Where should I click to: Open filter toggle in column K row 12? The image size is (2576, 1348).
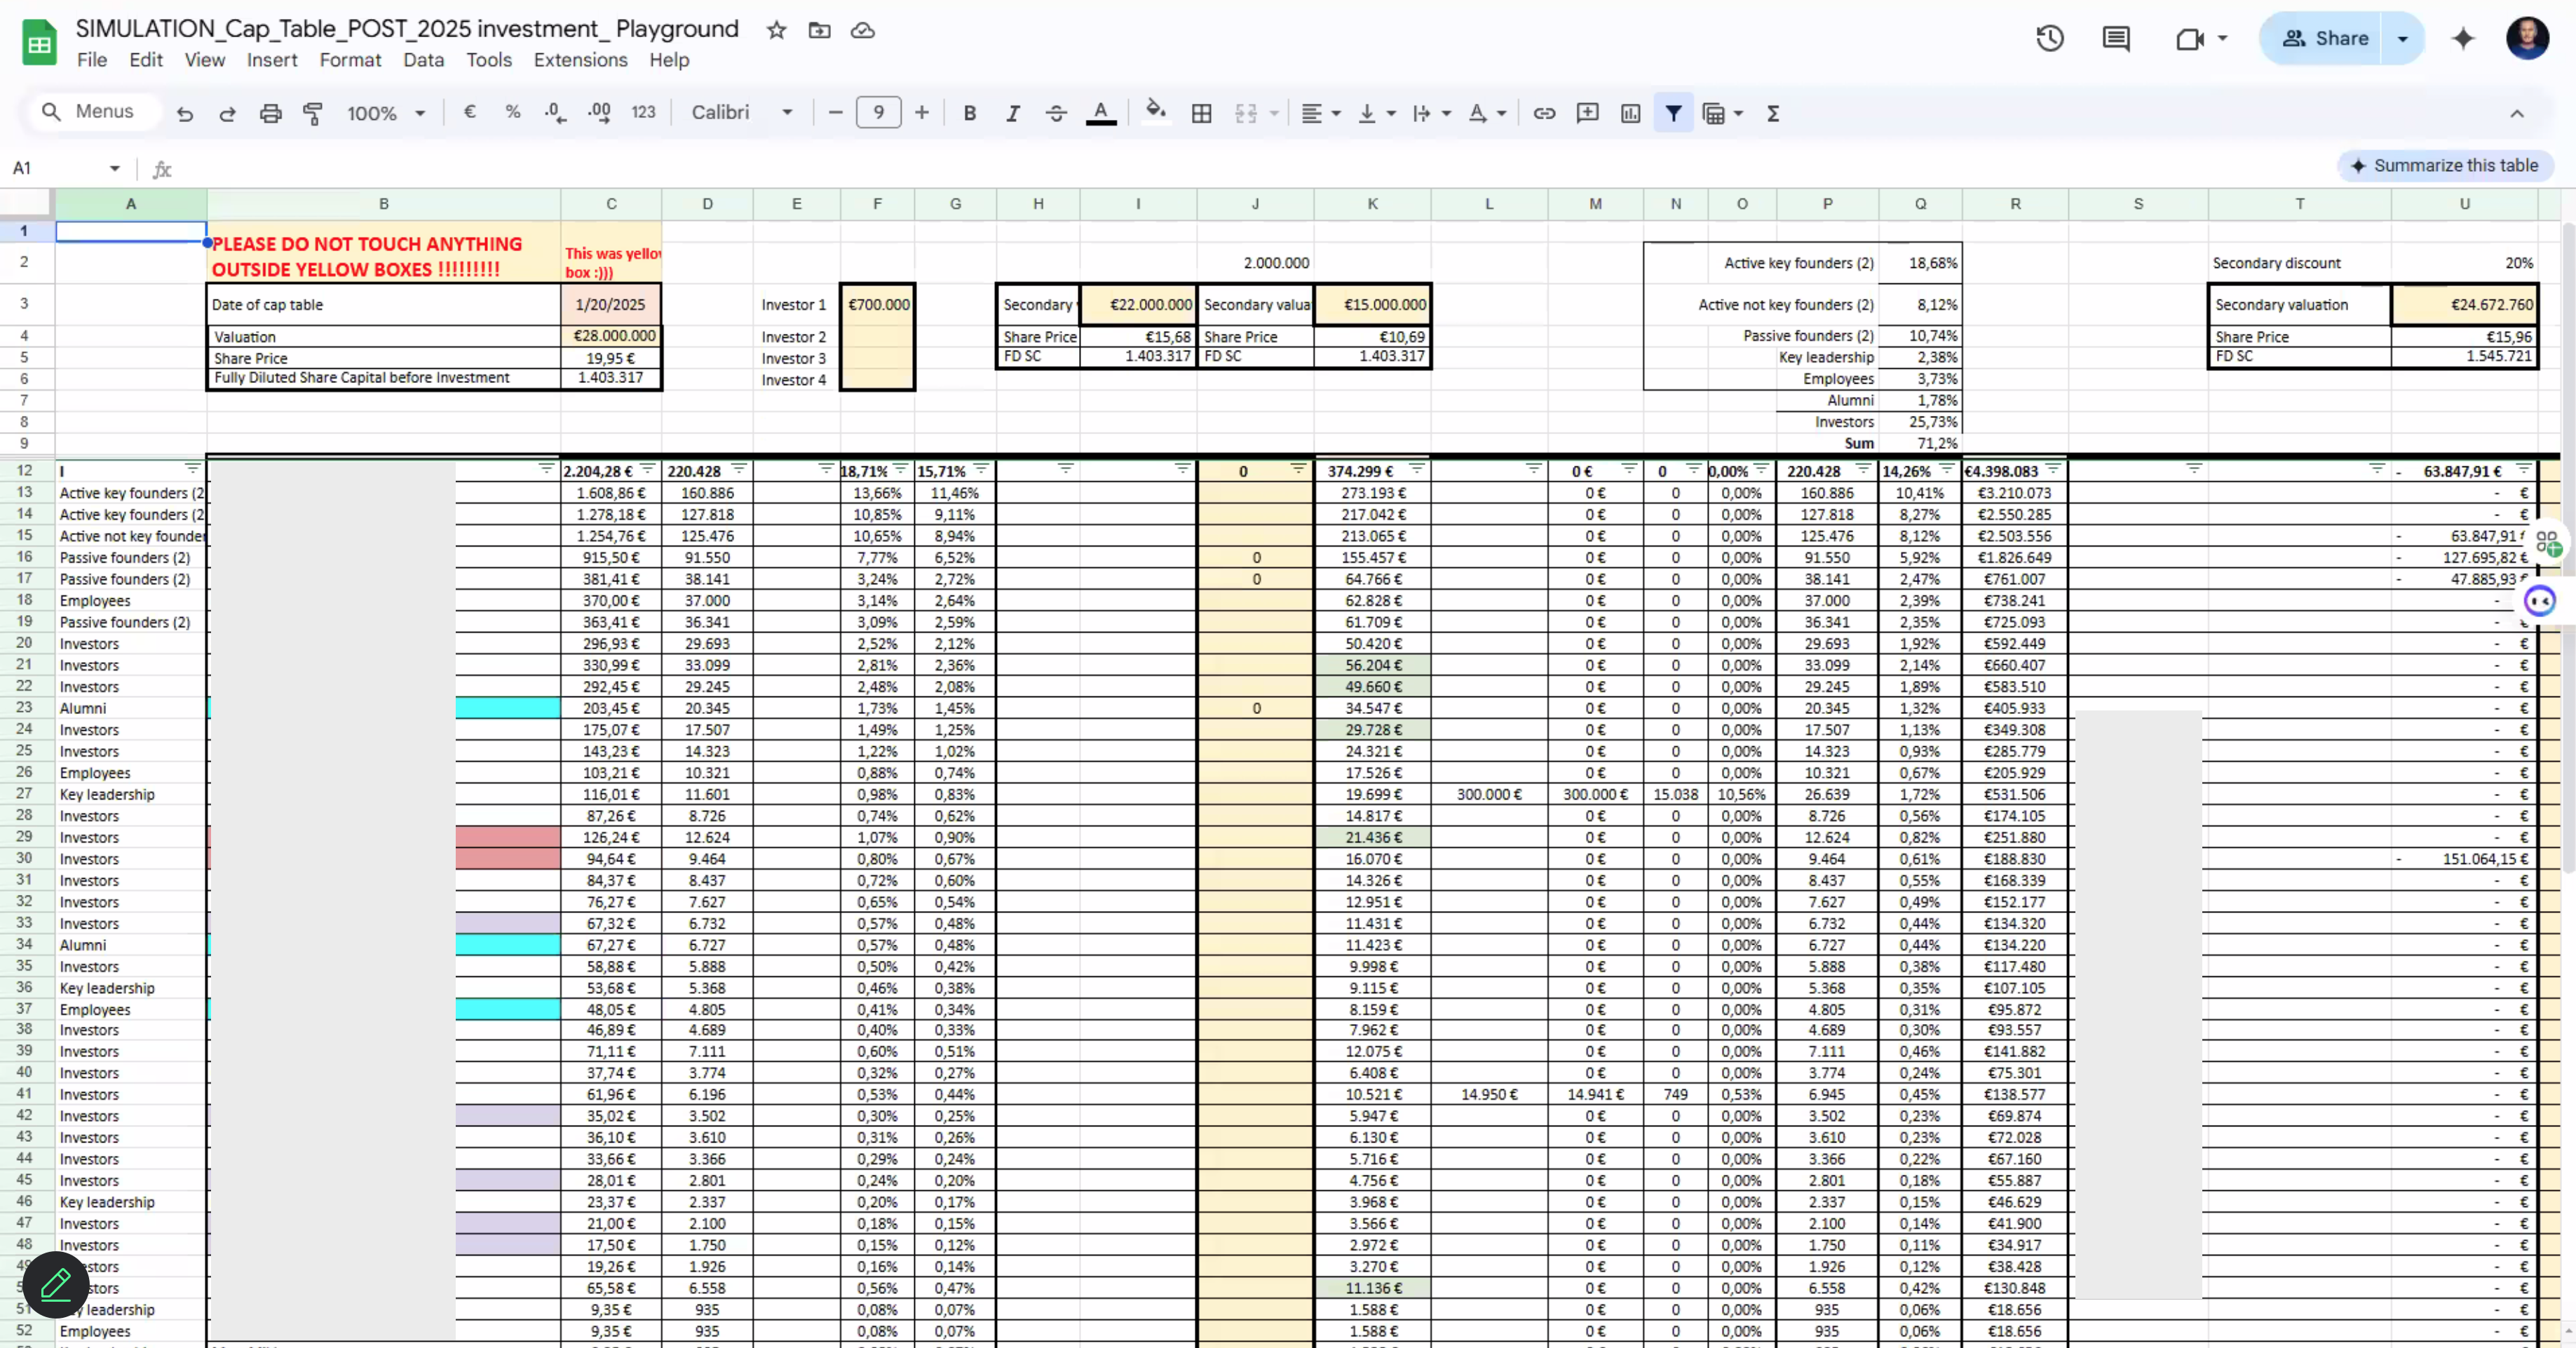[x=1416, y=468]
